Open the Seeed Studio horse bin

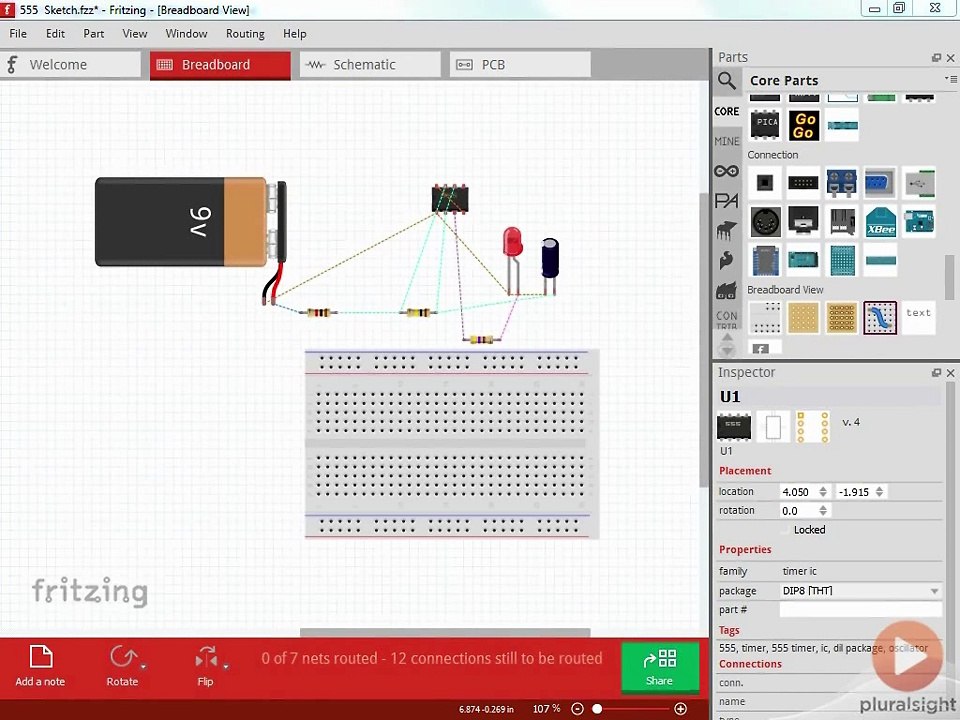727,231
